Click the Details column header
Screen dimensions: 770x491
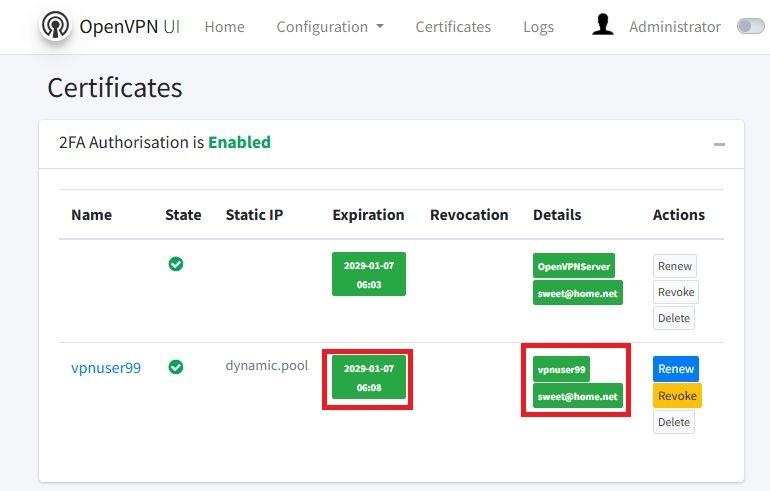point(557,215)
